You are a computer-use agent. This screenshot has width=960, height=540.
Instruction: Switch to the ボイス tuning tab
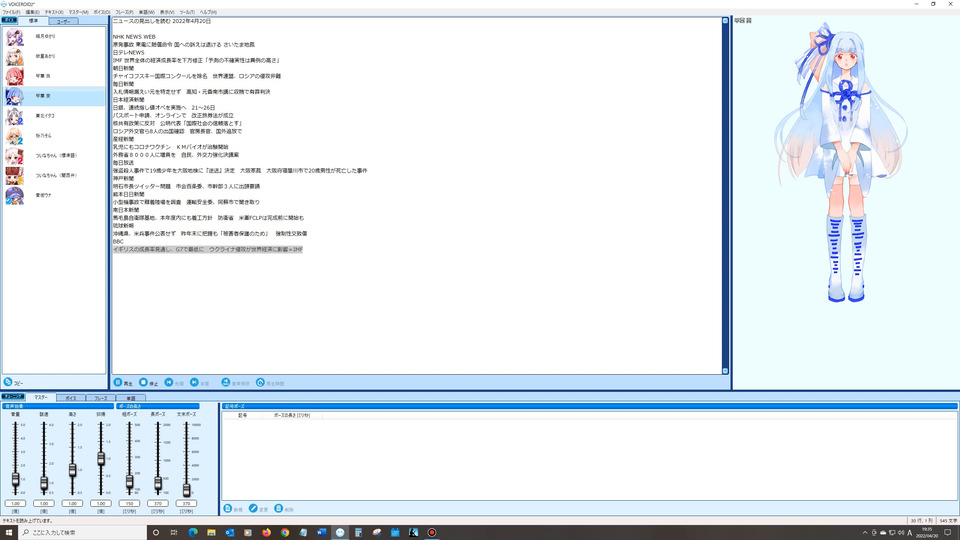click(71, 398)
